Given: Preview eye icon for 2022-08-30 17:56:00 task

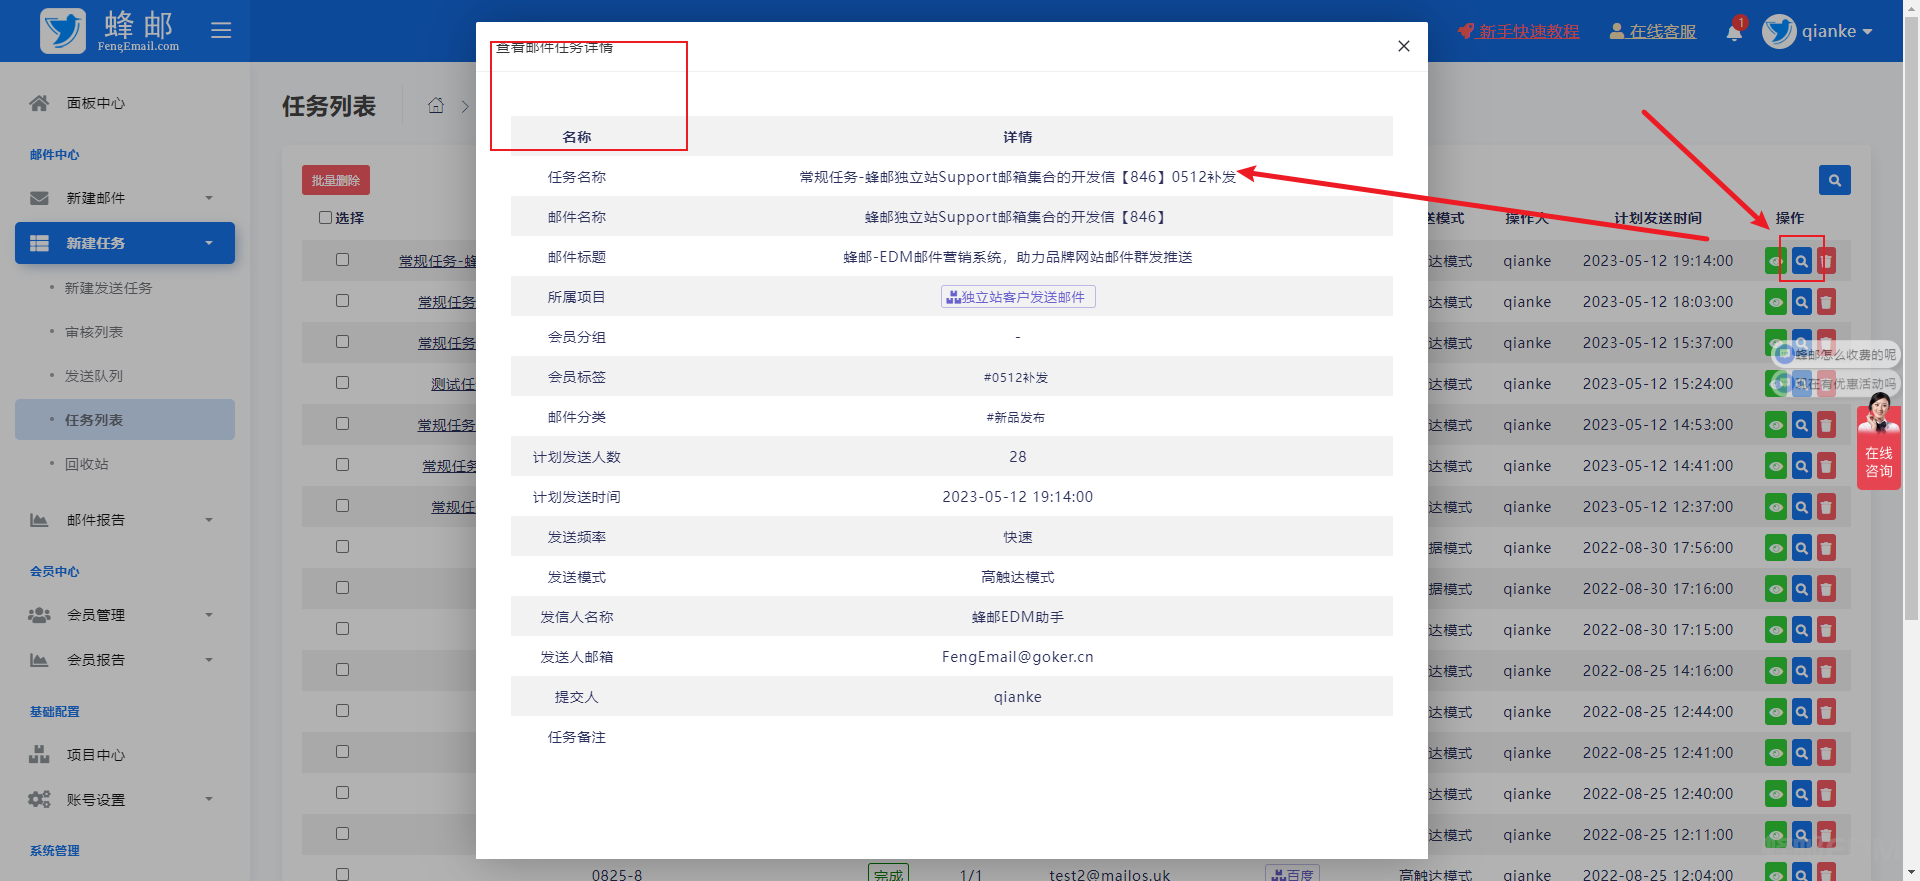Looking at the screenshot, I should (1776, 548).
